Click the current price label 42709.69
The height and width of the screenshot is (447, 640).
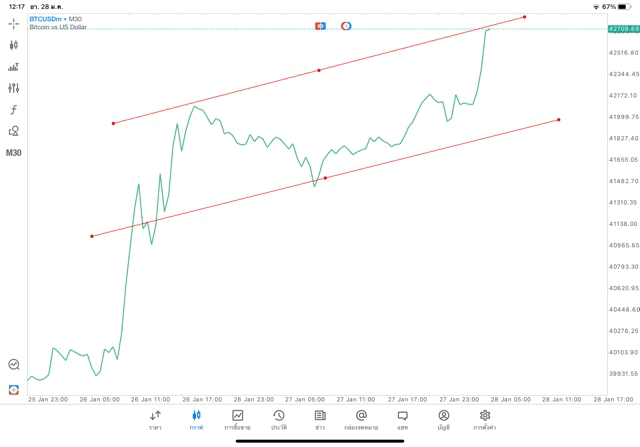coord(622,29)
